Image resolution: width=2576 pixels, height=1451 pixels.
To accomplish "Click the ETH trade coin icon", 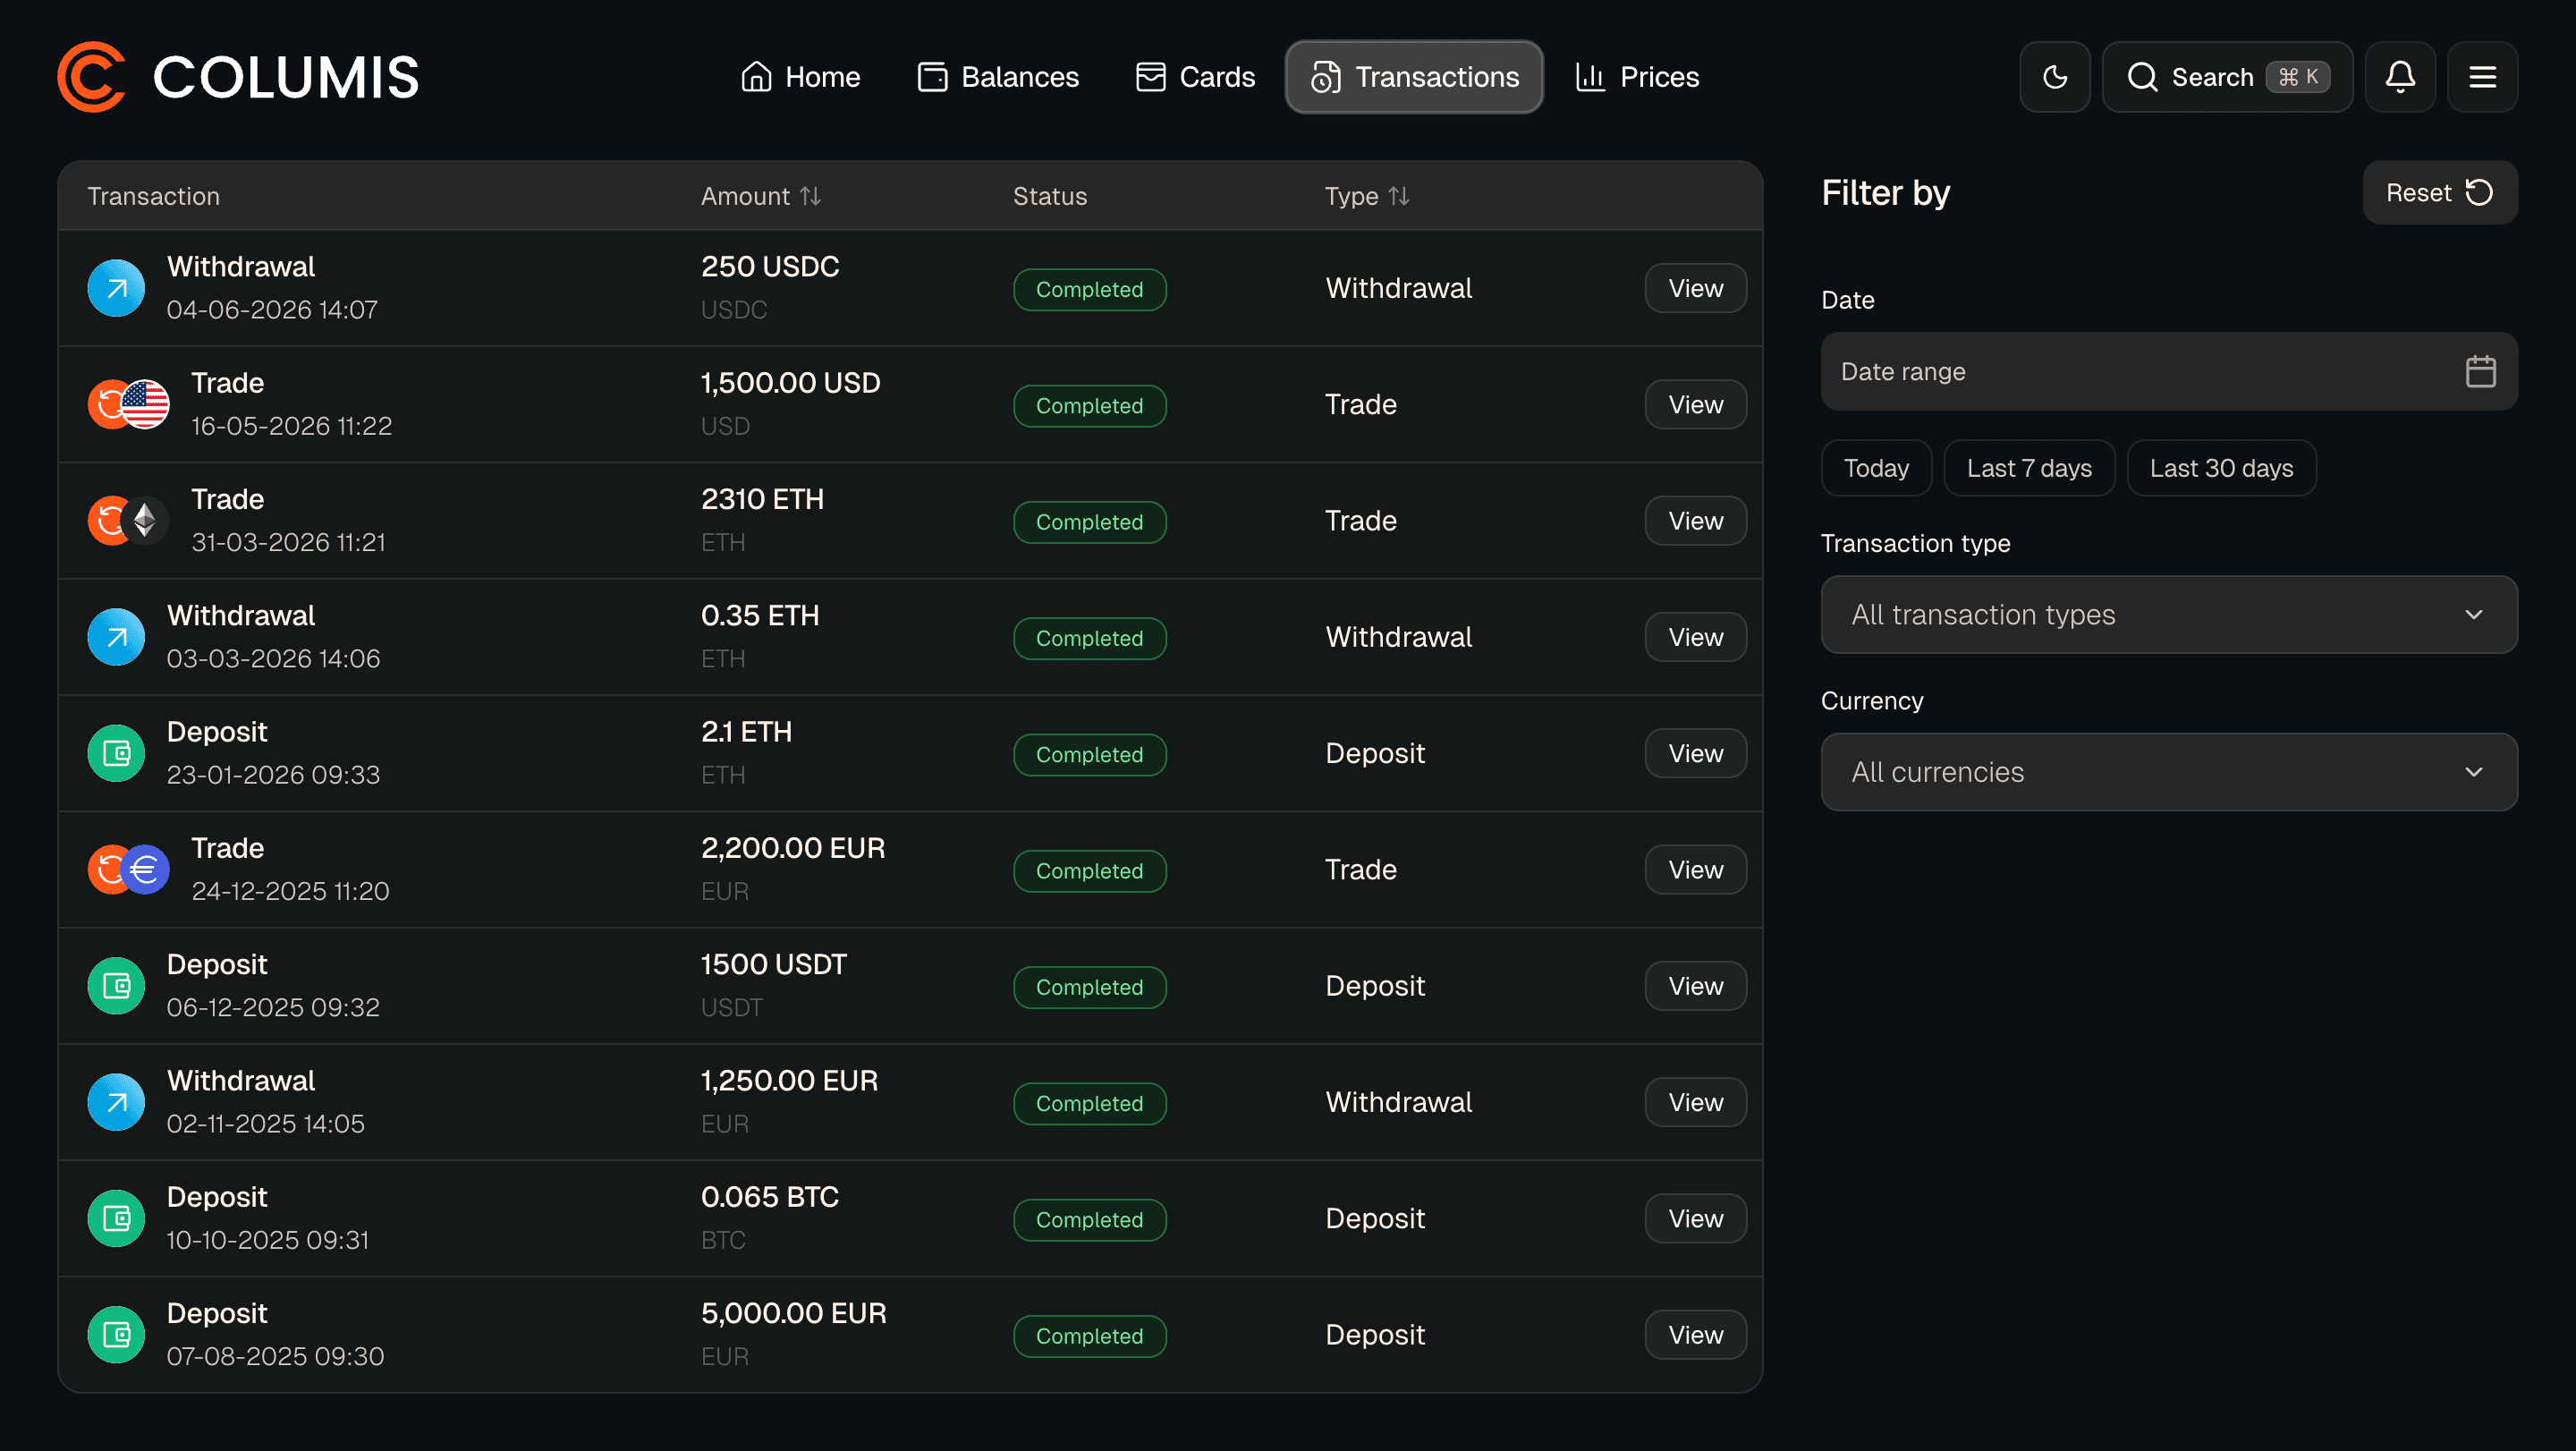I will coord(145,520).
